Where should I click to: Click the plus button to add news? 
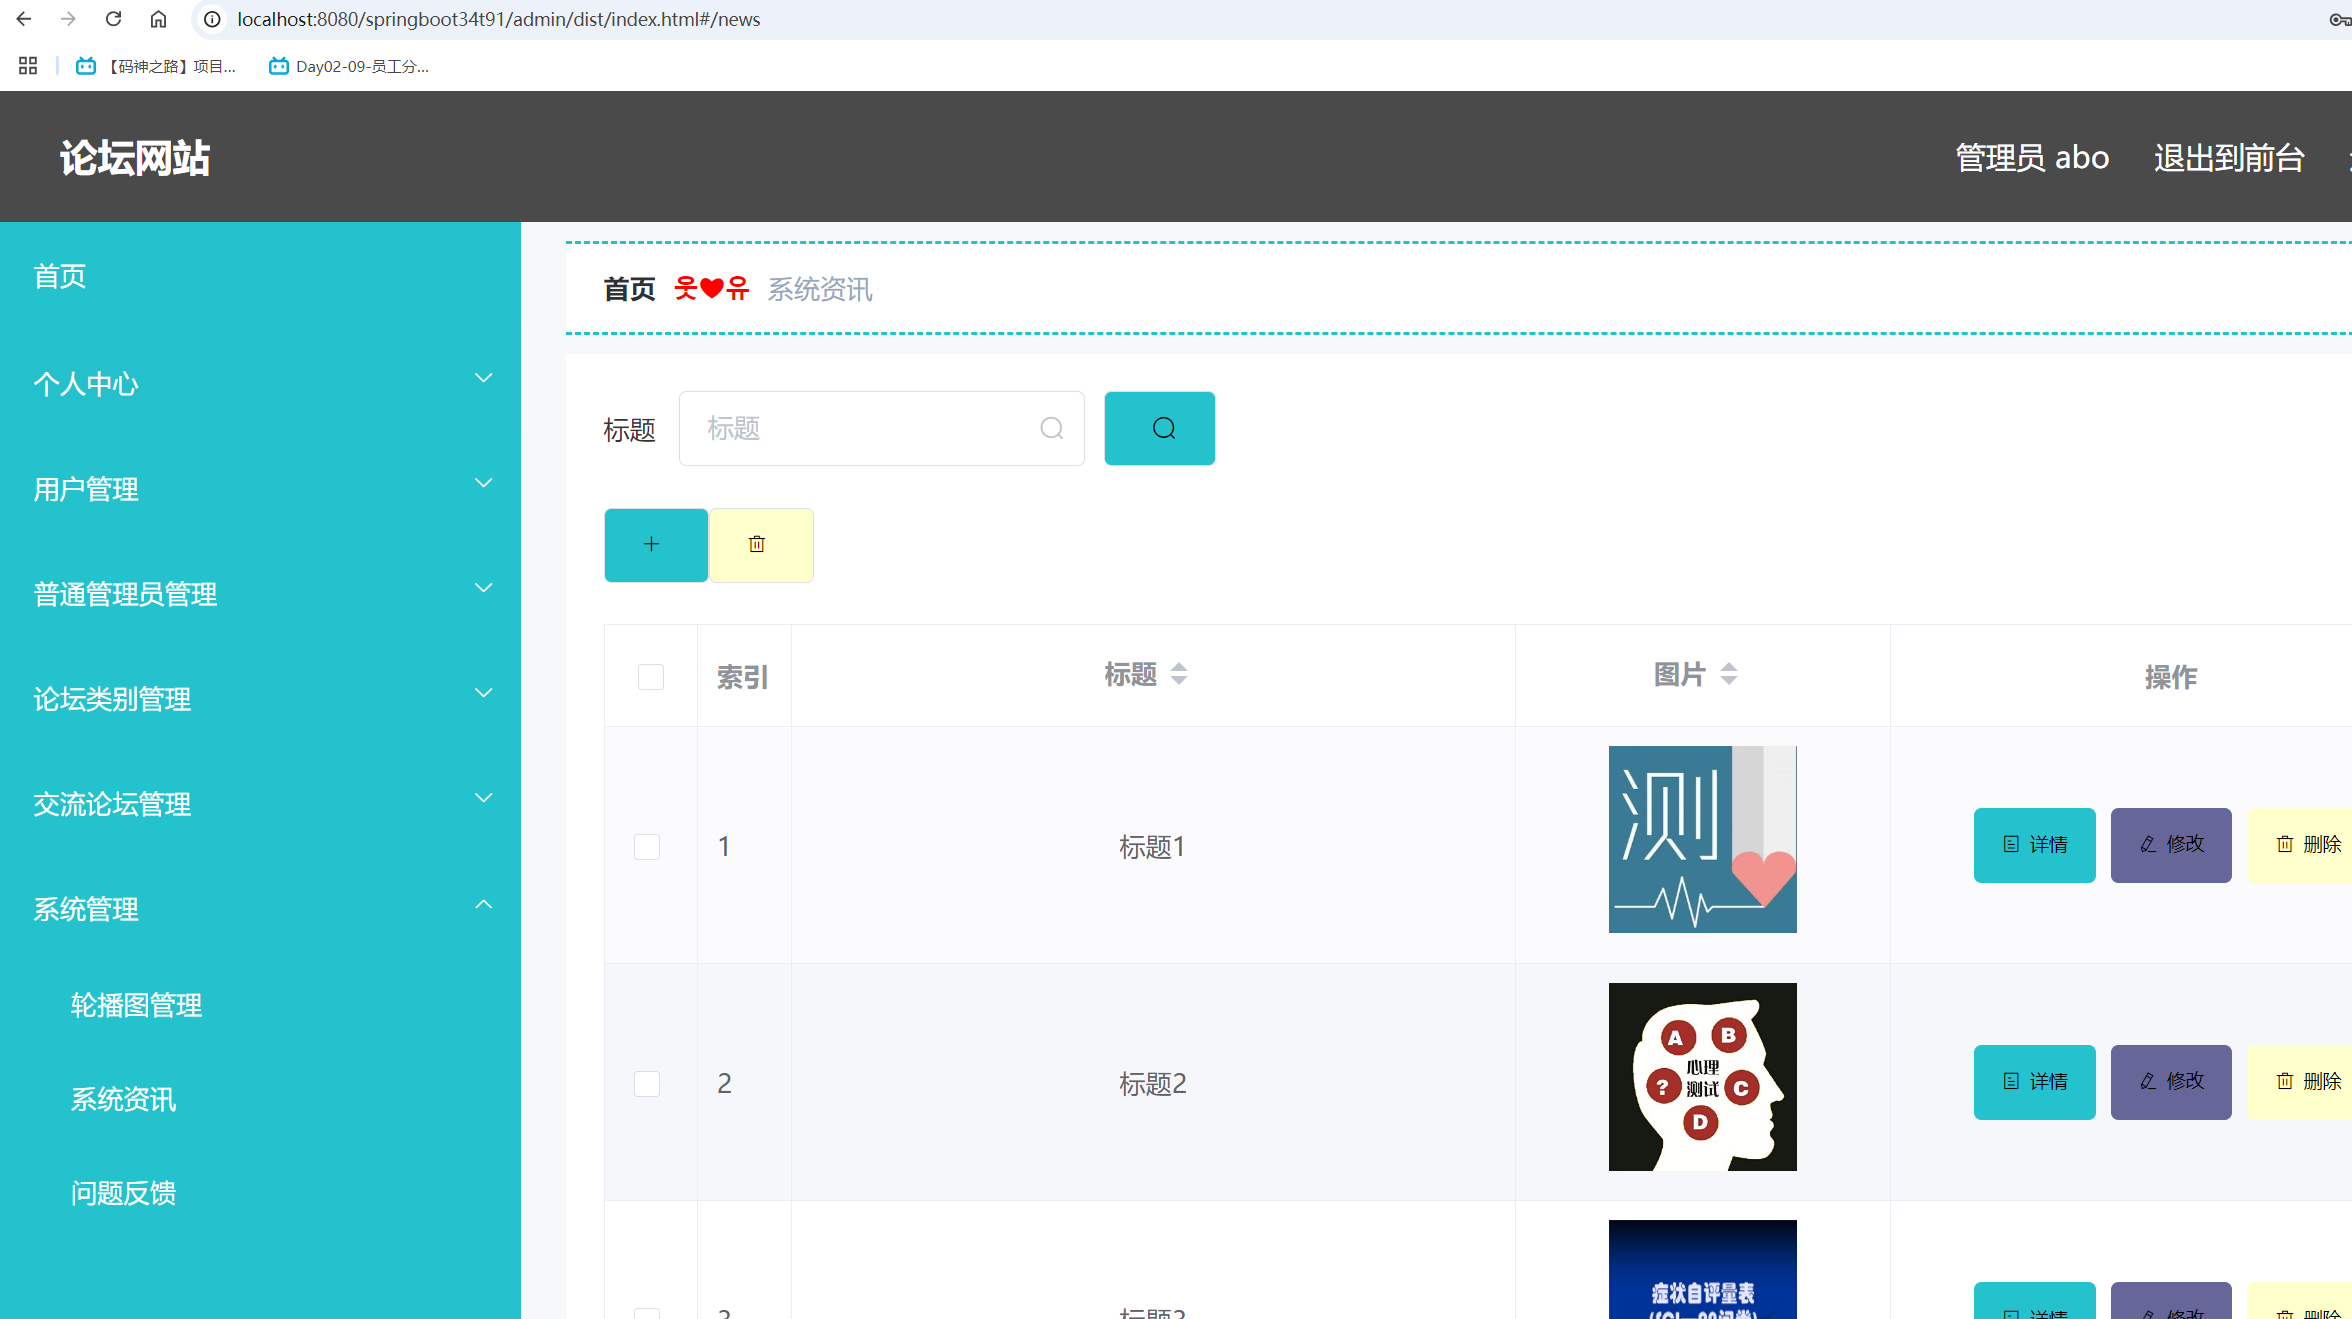pos(655,545)
